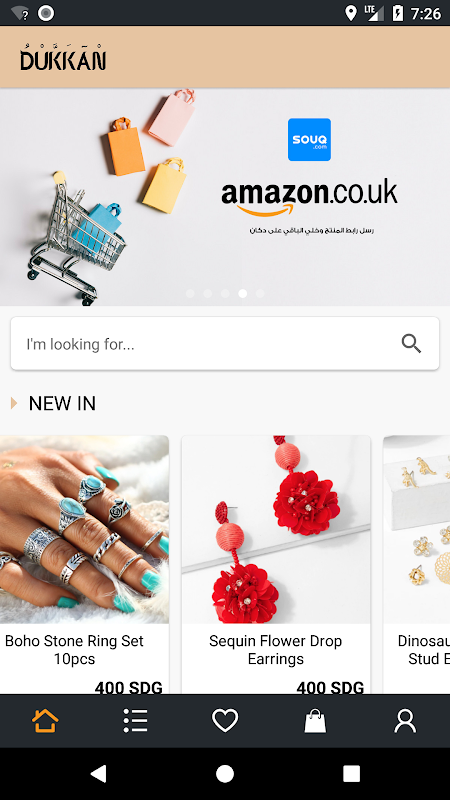This screenshot has height=800, width=450.
Task: Select the first banner carousel dot
Action: 190,293
